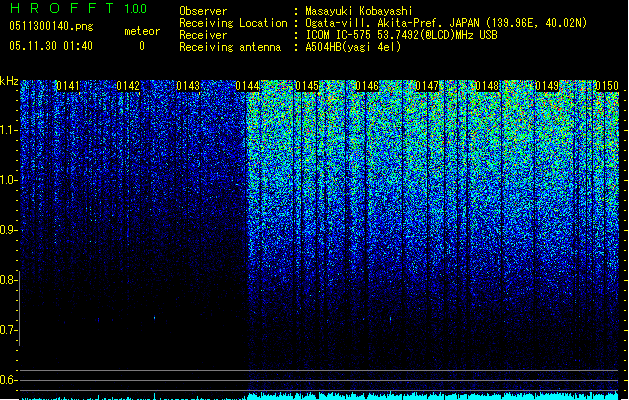Click the 0.7 kHz axis label
The height and width of the screenshot is (400, 629).
9,330
